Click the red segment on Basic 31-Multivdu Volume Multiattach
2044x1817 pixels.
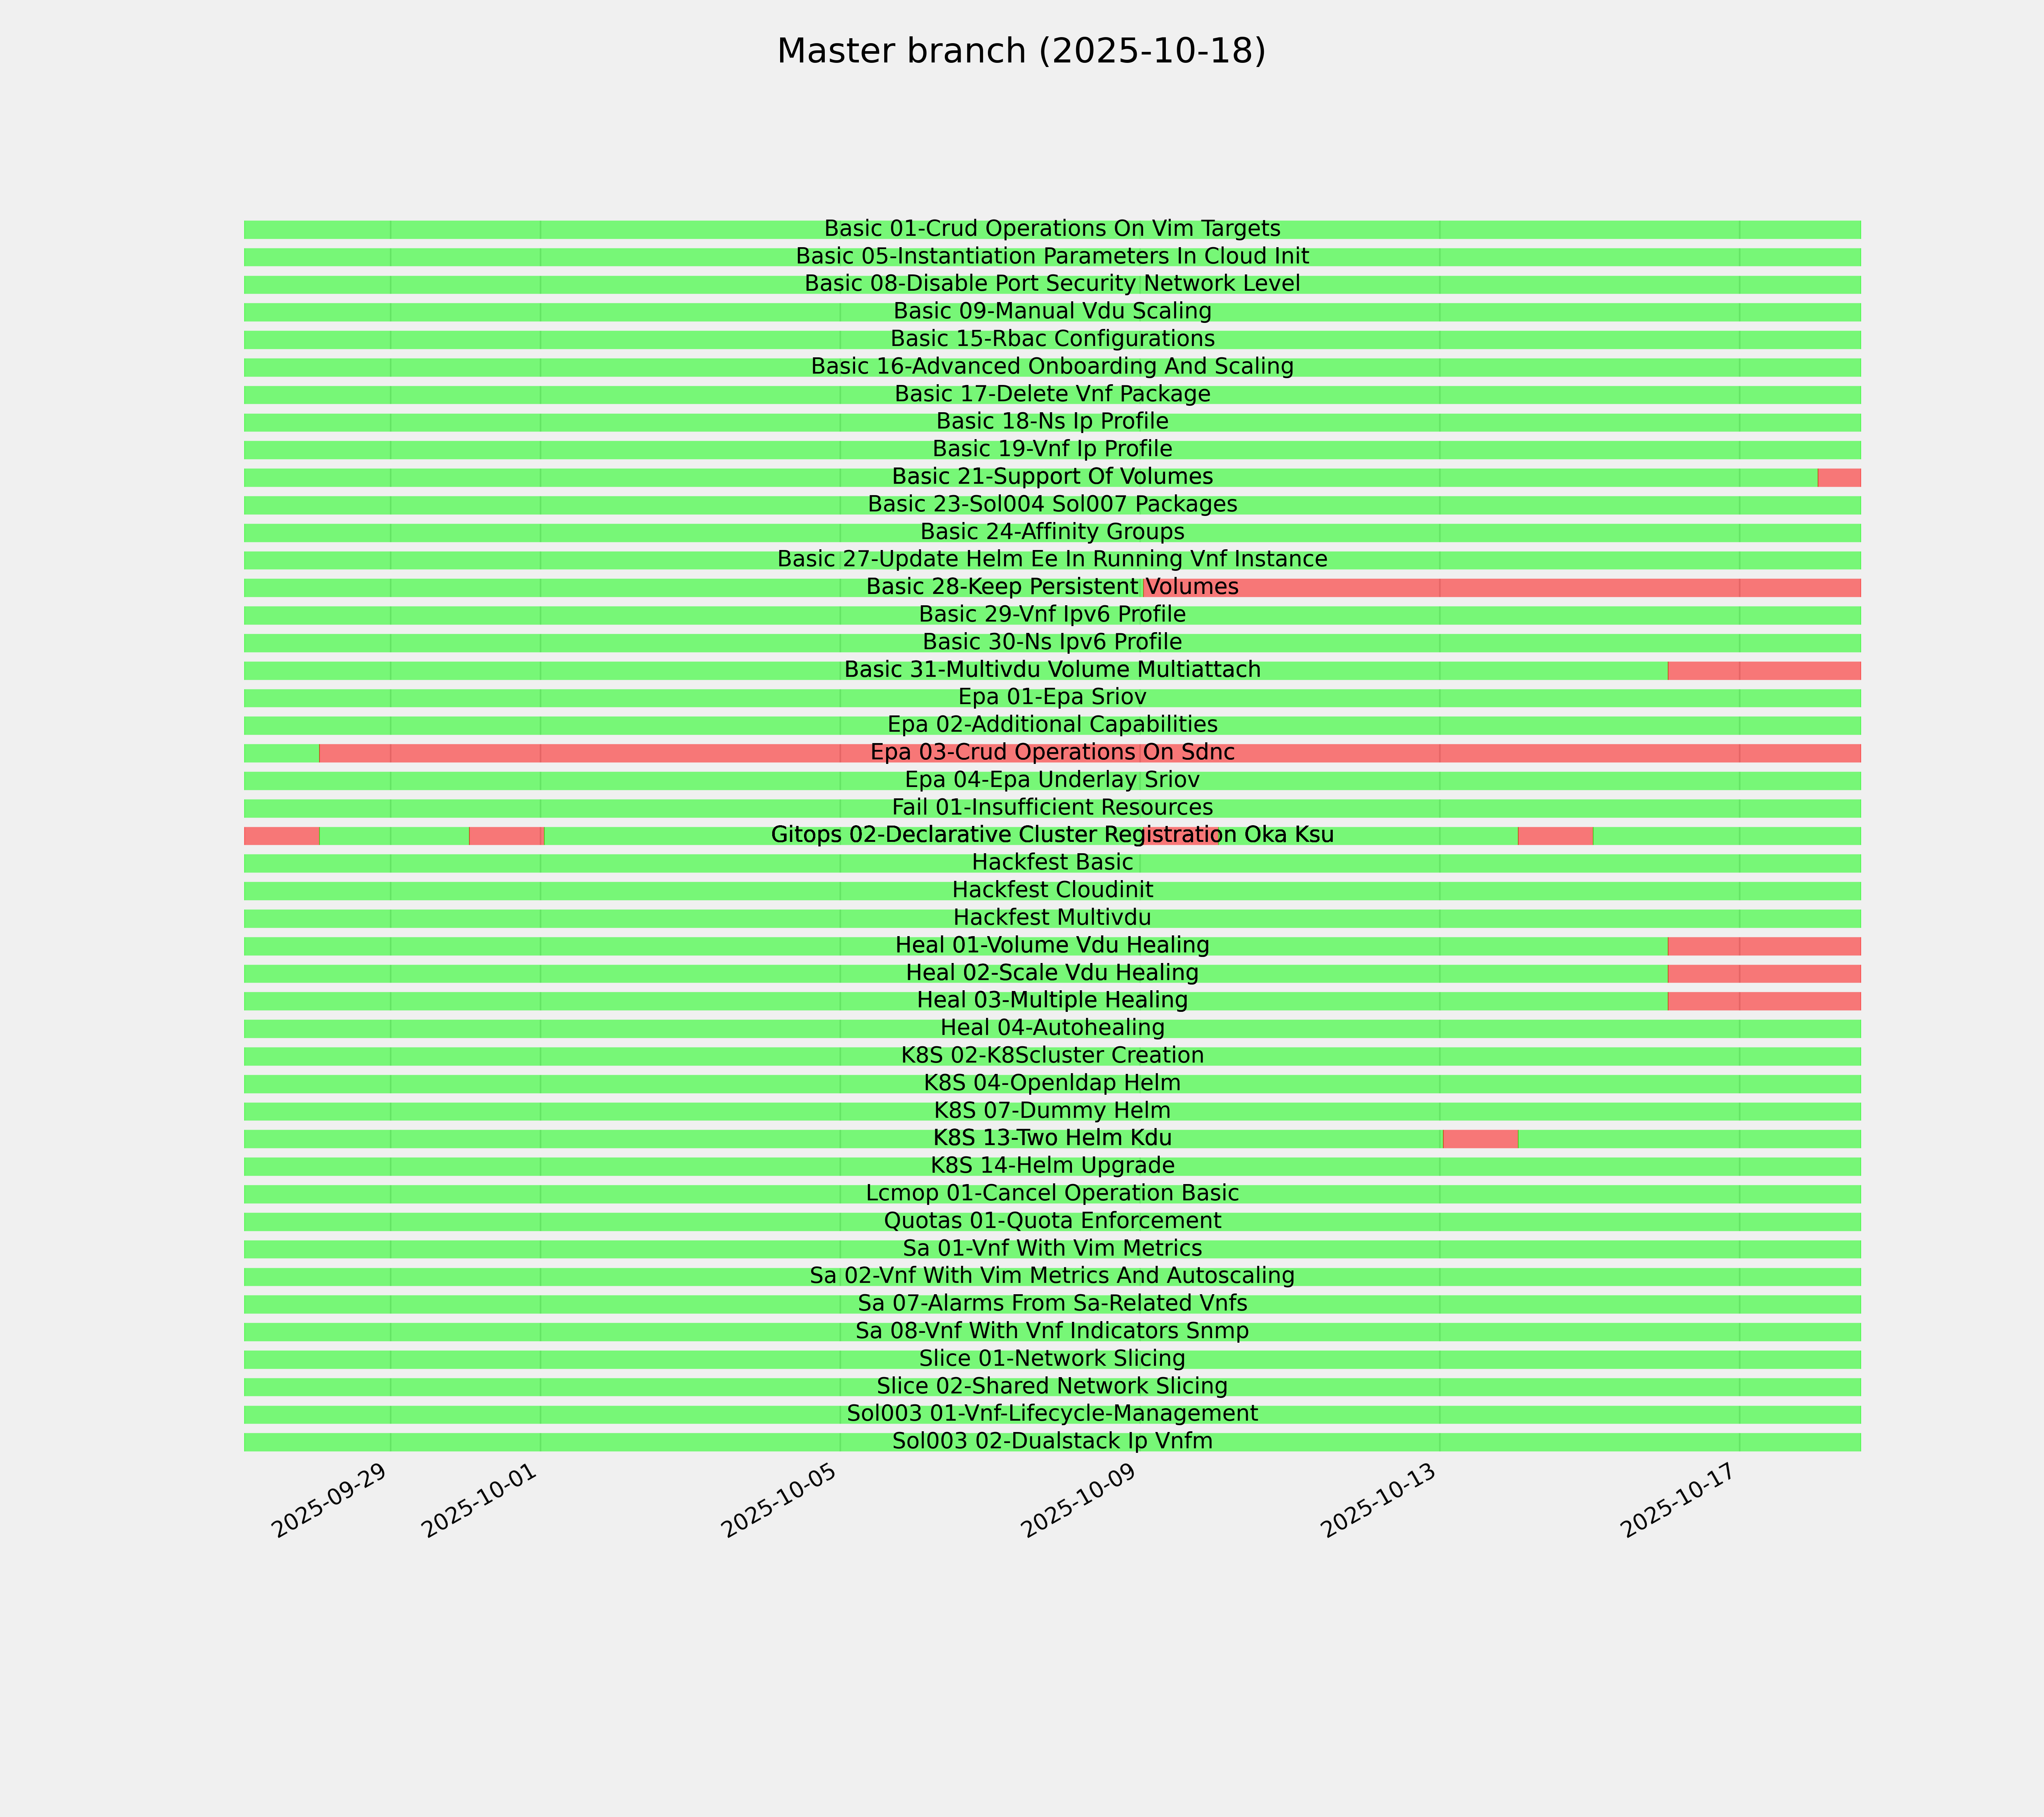tap(1763, 670)
